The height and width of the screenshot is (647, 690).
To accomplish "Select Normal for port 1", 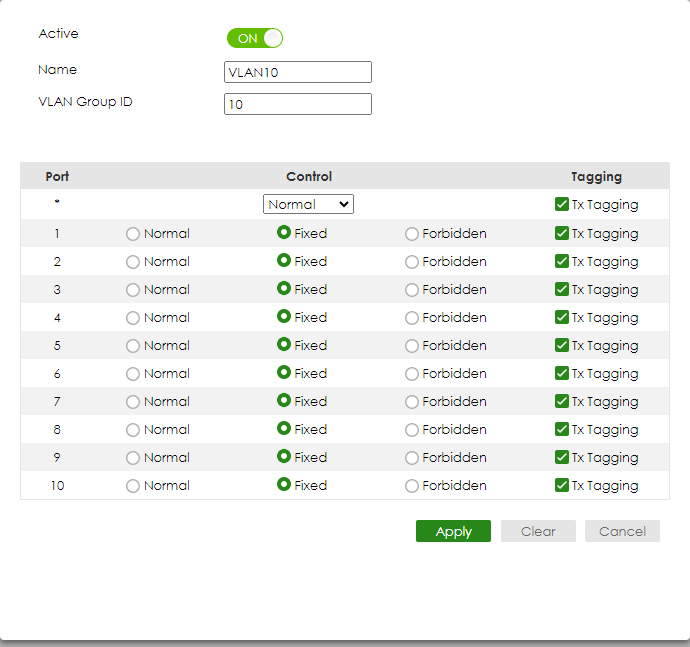I will 133,234.
